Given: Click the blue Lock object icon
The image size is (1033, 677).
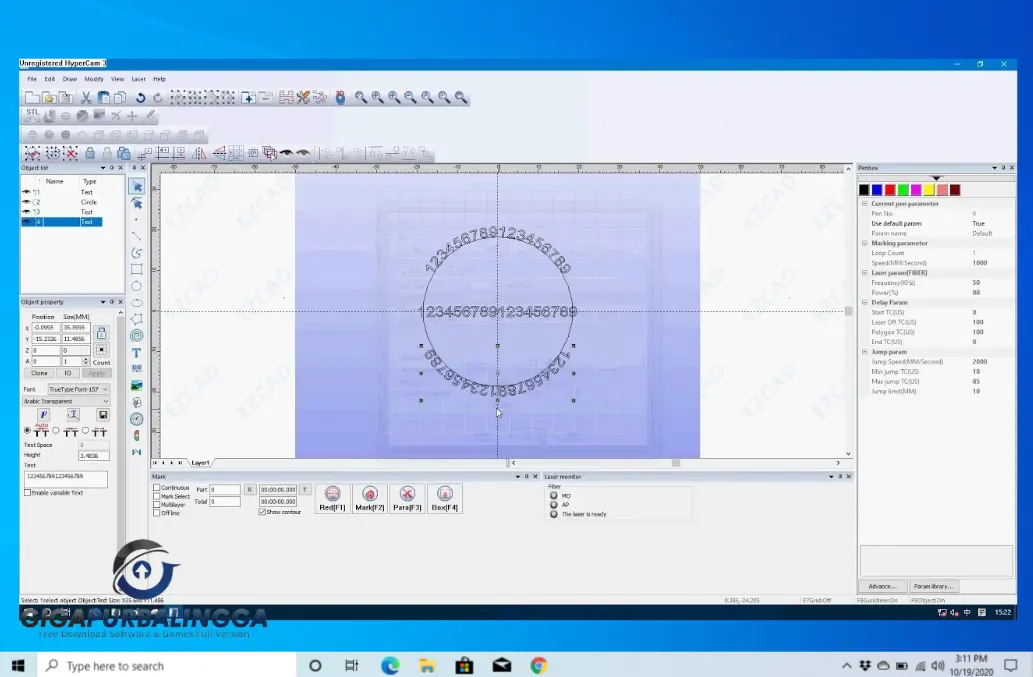Looking at the screenshot, I should [90, 153].
